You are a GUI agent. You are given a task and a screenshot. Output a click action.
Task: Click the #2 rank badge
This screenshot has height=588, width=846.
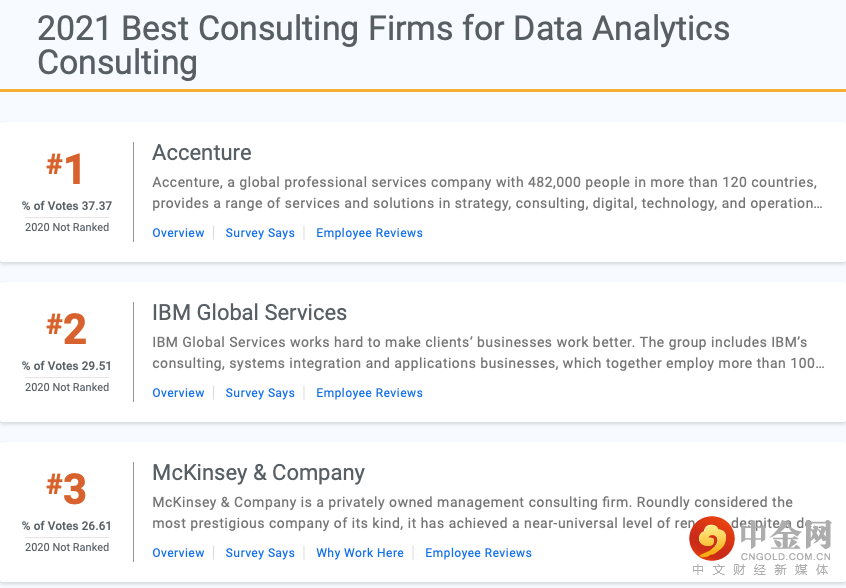coord(66,329)
